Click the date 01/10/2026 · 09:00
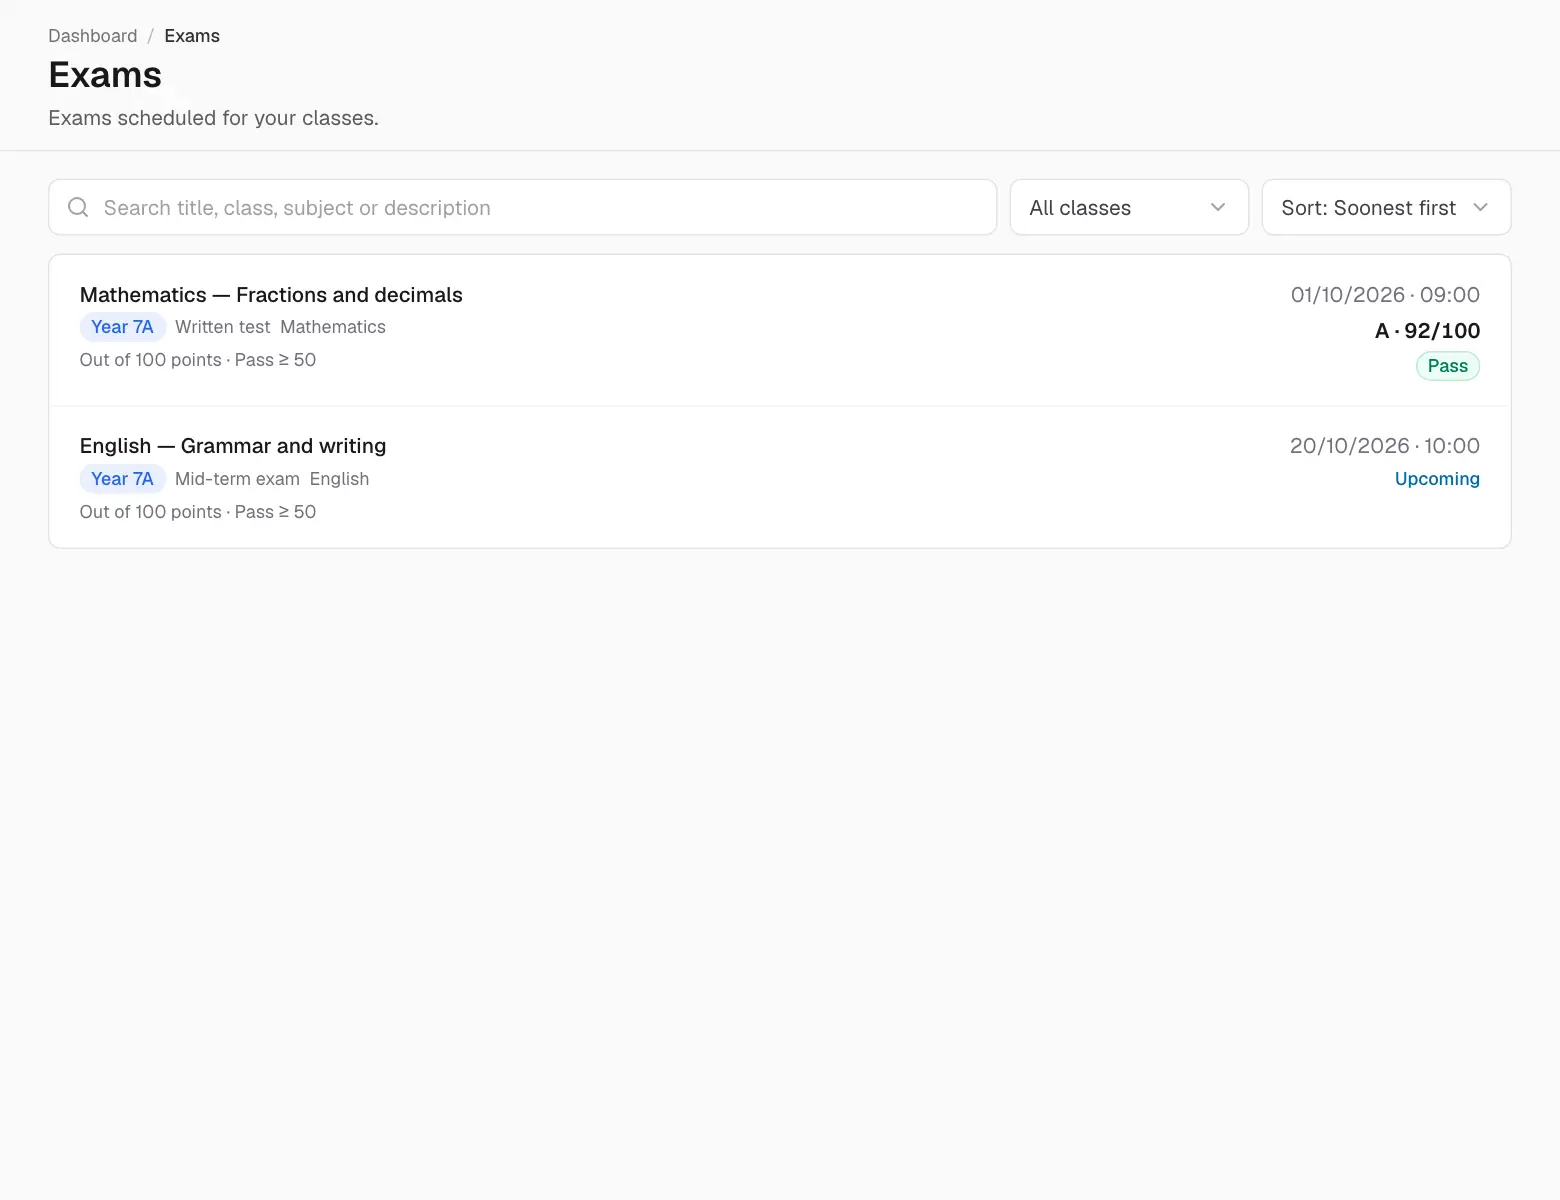This screenshot has height=1200, width=1560. (x=1385, y=295)
